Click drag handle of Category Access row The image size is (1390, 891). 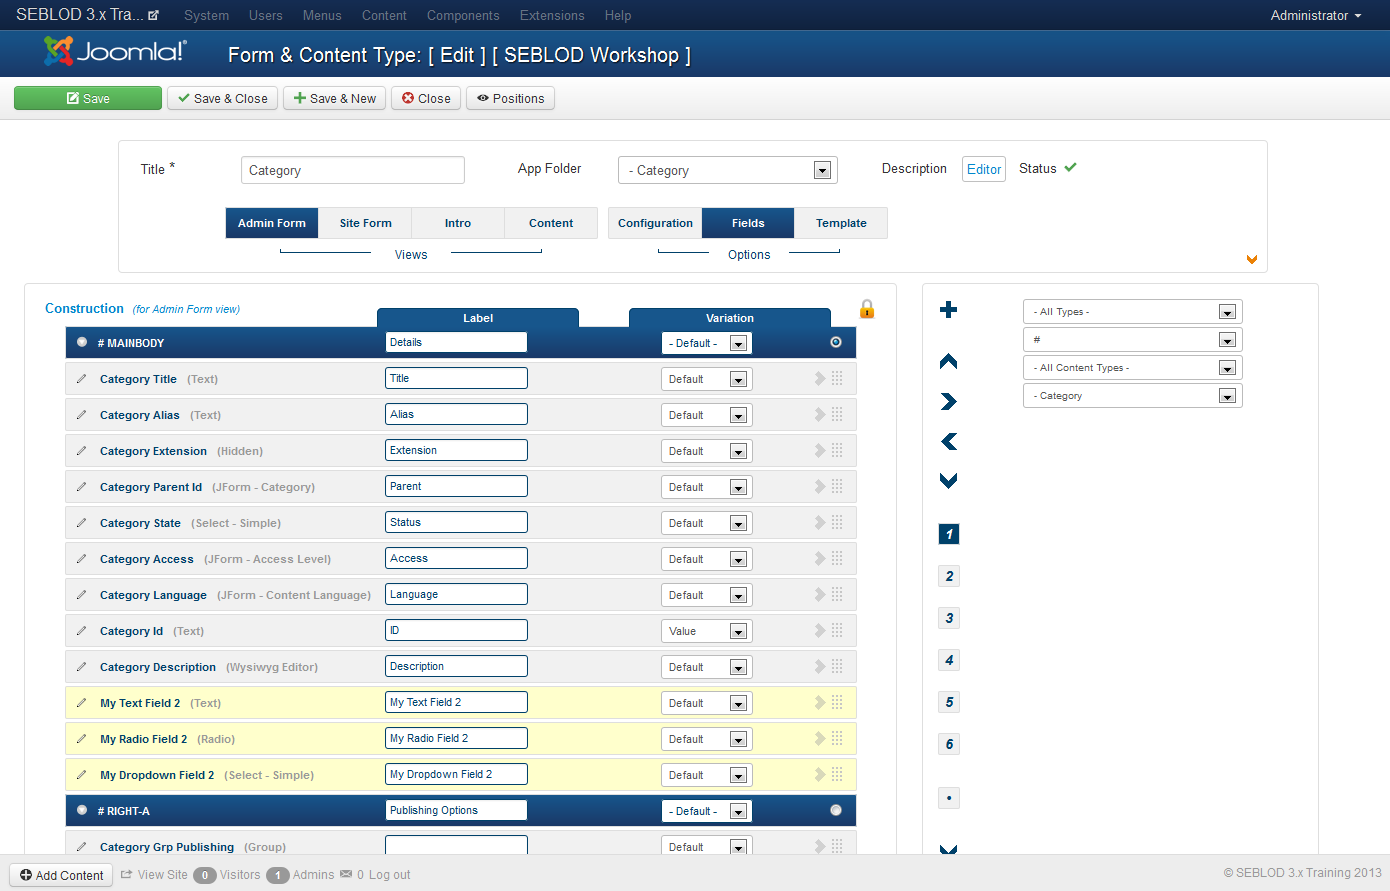pos(837,558)
